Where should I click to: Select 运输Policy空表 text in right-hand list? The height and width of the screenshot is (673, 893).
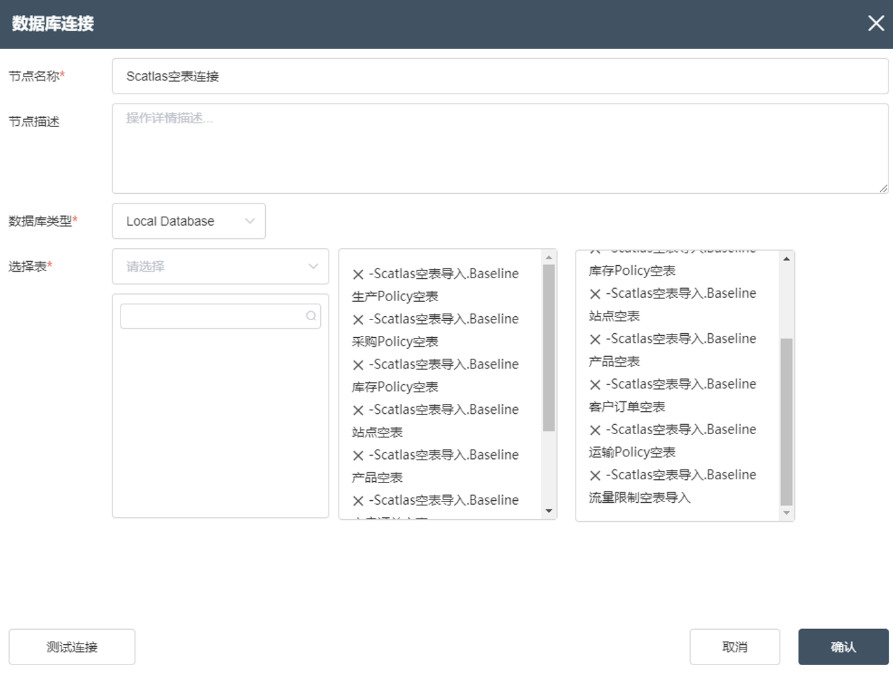point(632,452)
